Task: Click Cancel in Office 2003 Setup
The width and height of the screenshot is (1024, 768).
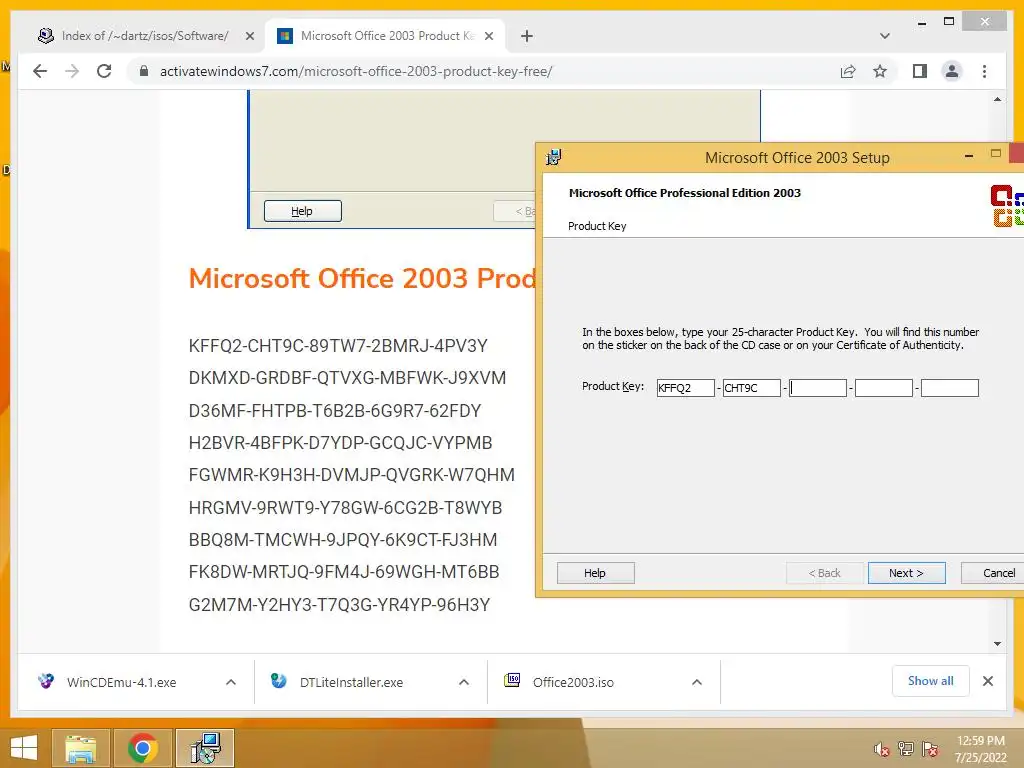Action: (993, 573)
